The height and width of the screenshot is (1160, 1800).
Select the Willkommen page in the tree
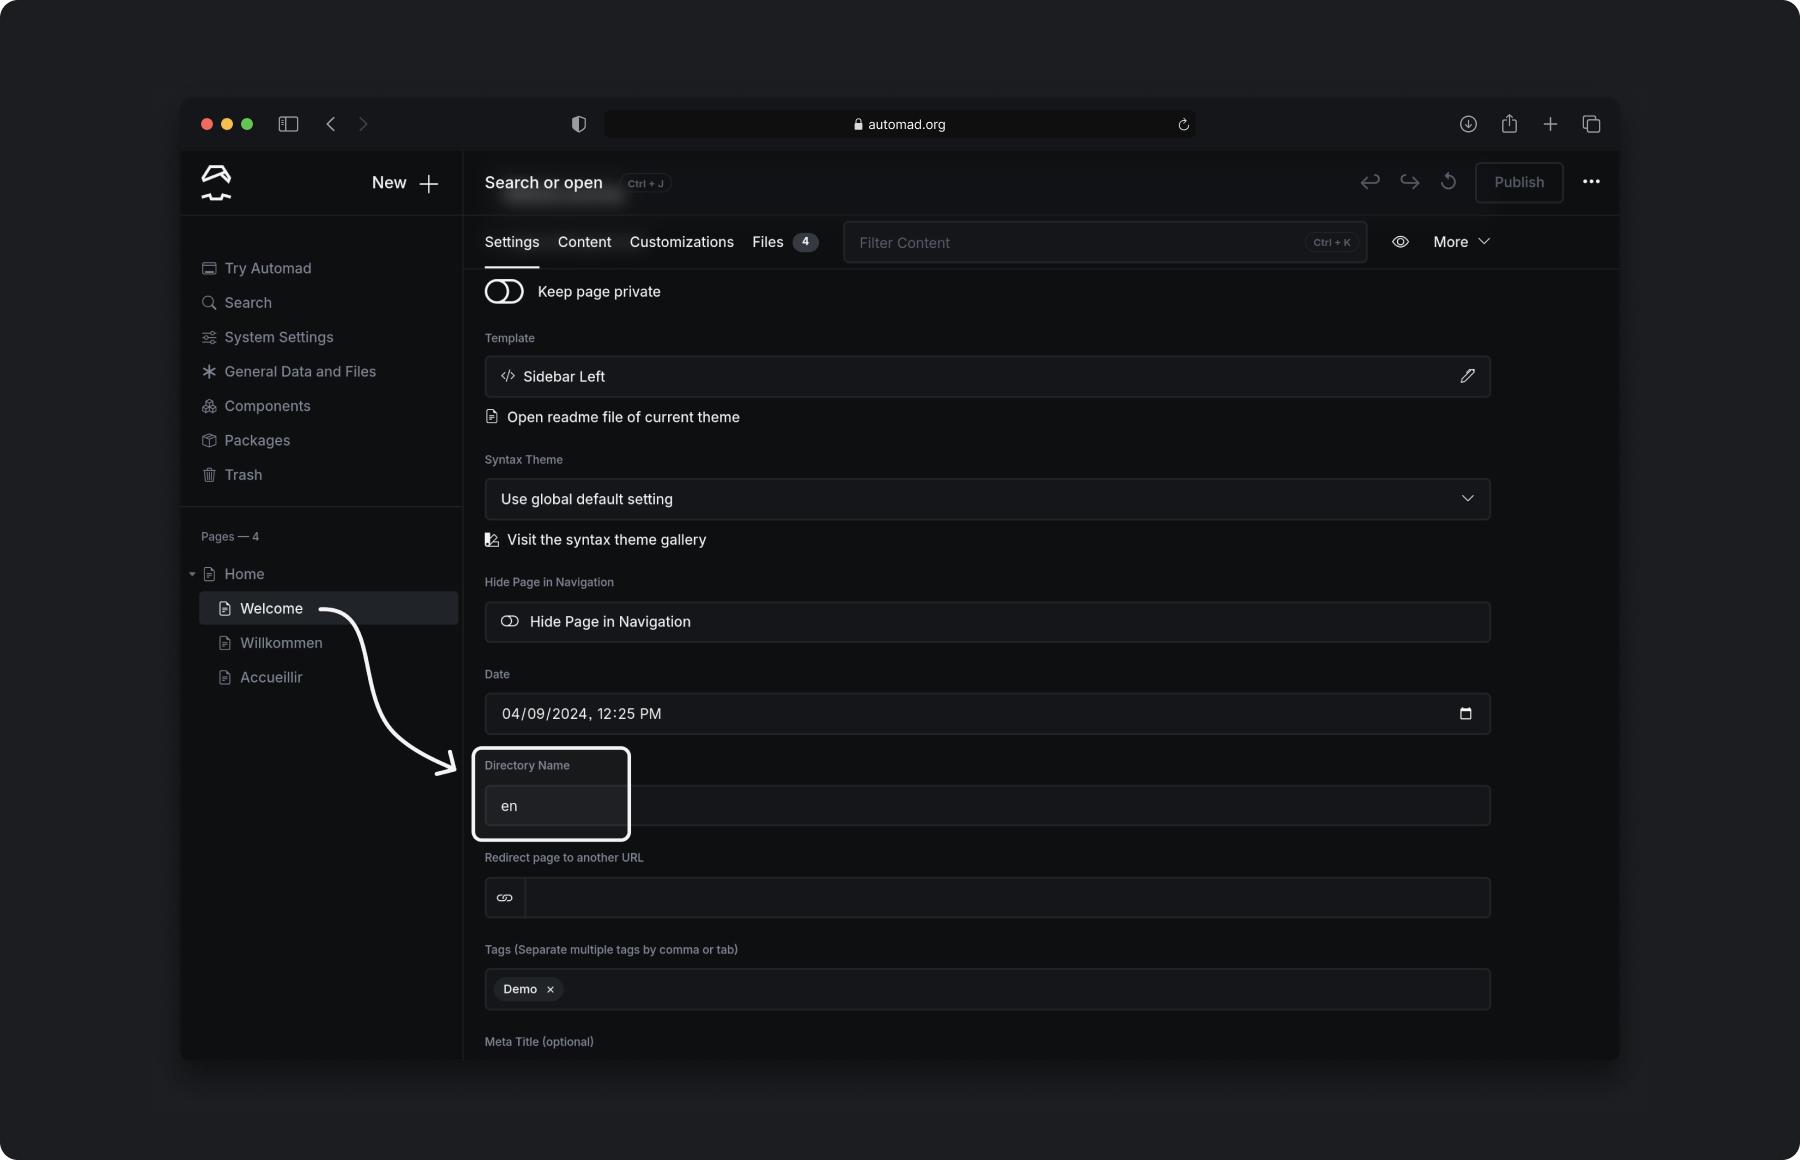point(271,643)
